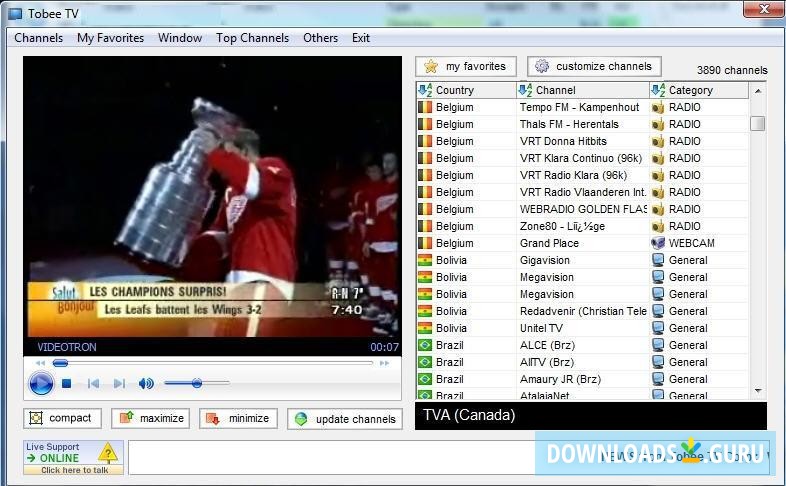The width and height of the screenshot is (786, 486).
Task: Sort by the Channel column header
Action: pyautogui.click(x=582, y=90)
